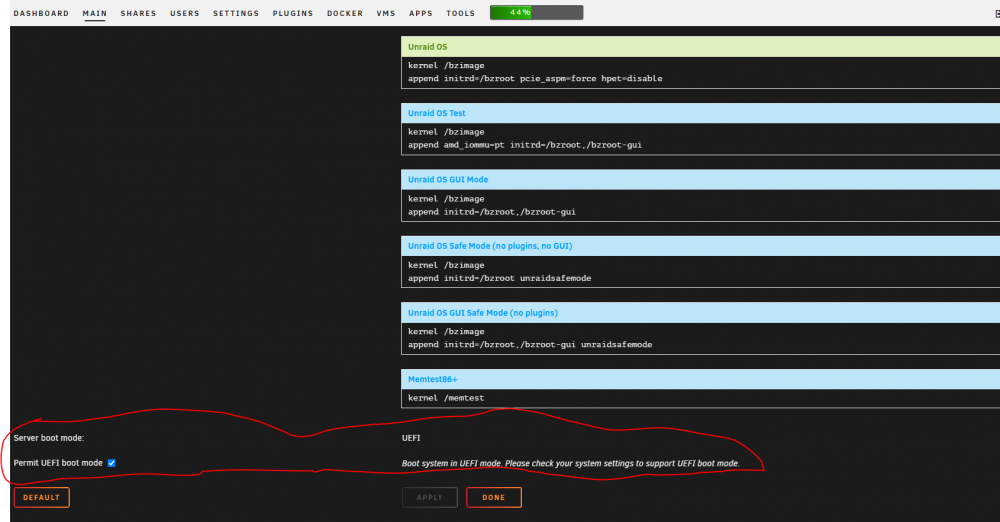Click the 44% progress bar

coord(536,12)
